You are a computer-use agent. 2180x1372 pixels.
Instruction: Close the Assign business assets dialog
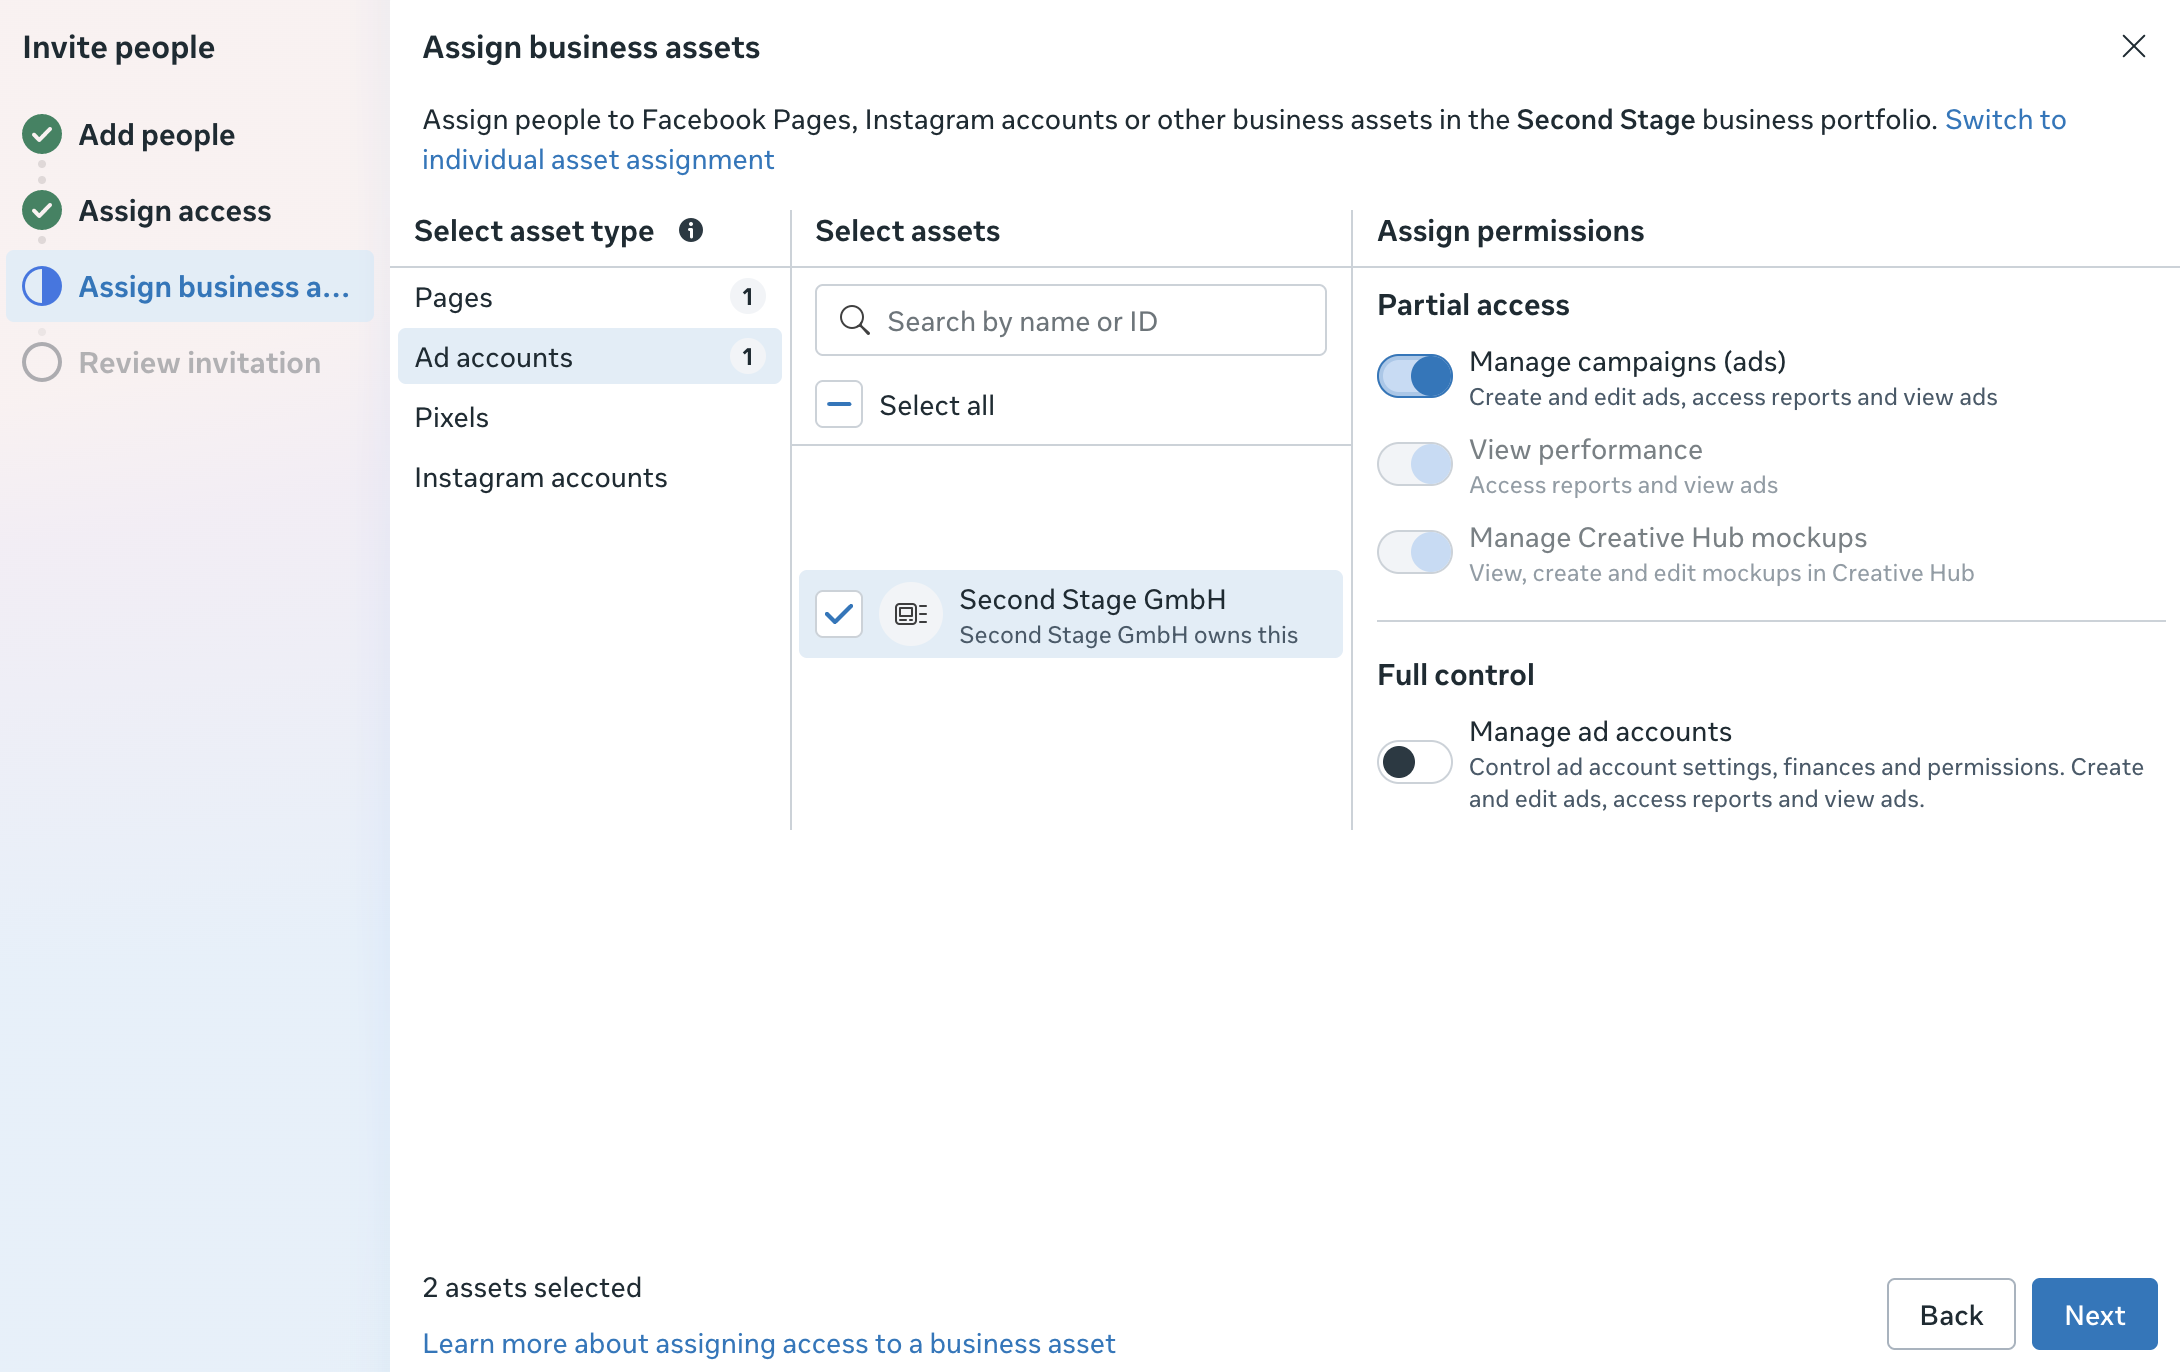(x=2134, y=46)
